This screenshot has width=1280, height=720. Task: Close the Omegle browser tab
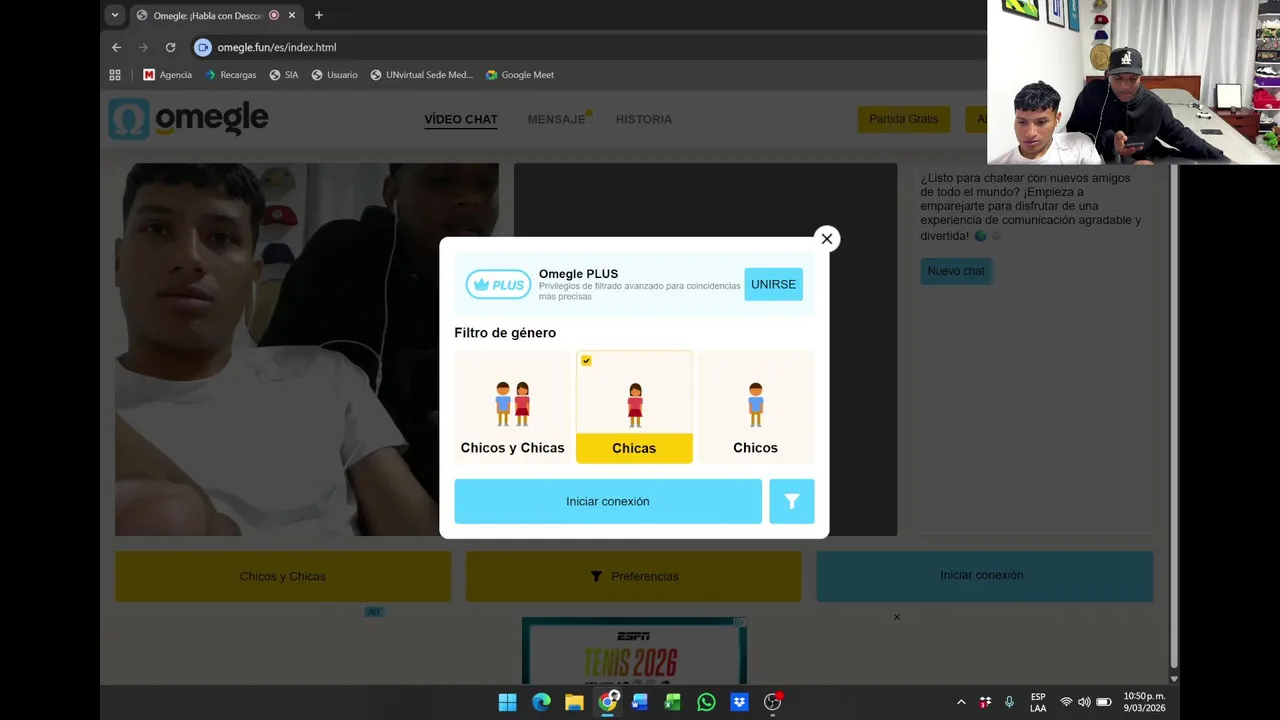click(x=292, y=15)
